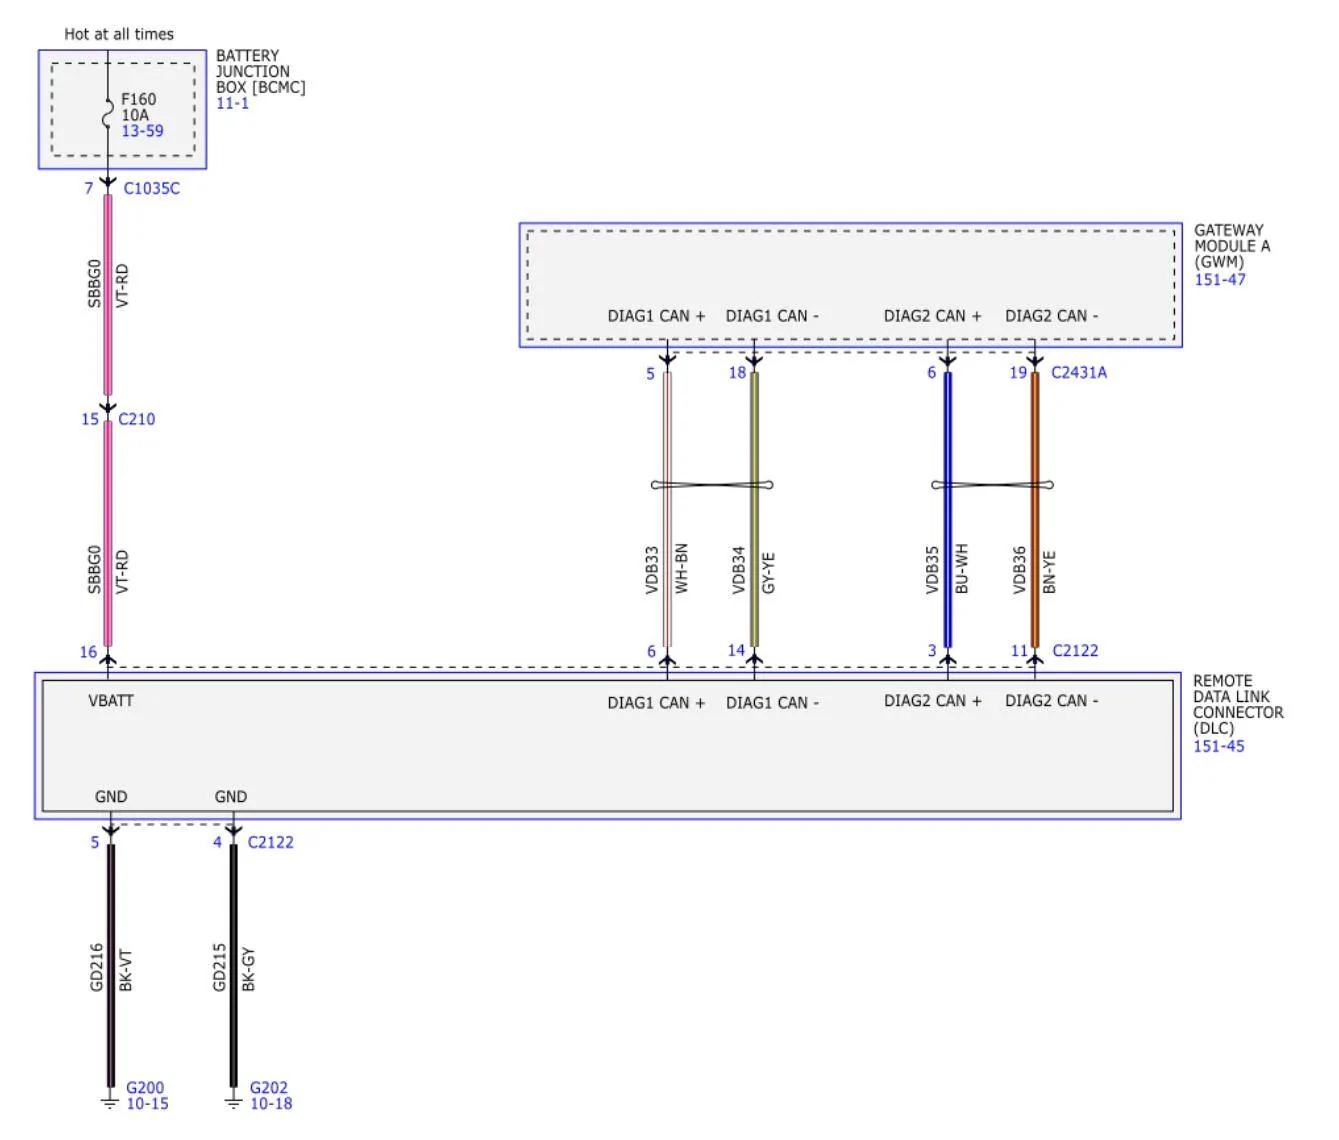Click the orange BN-YE VDB36 wire
The height and width of the screenshot is (1140, 1339).
1035,510
